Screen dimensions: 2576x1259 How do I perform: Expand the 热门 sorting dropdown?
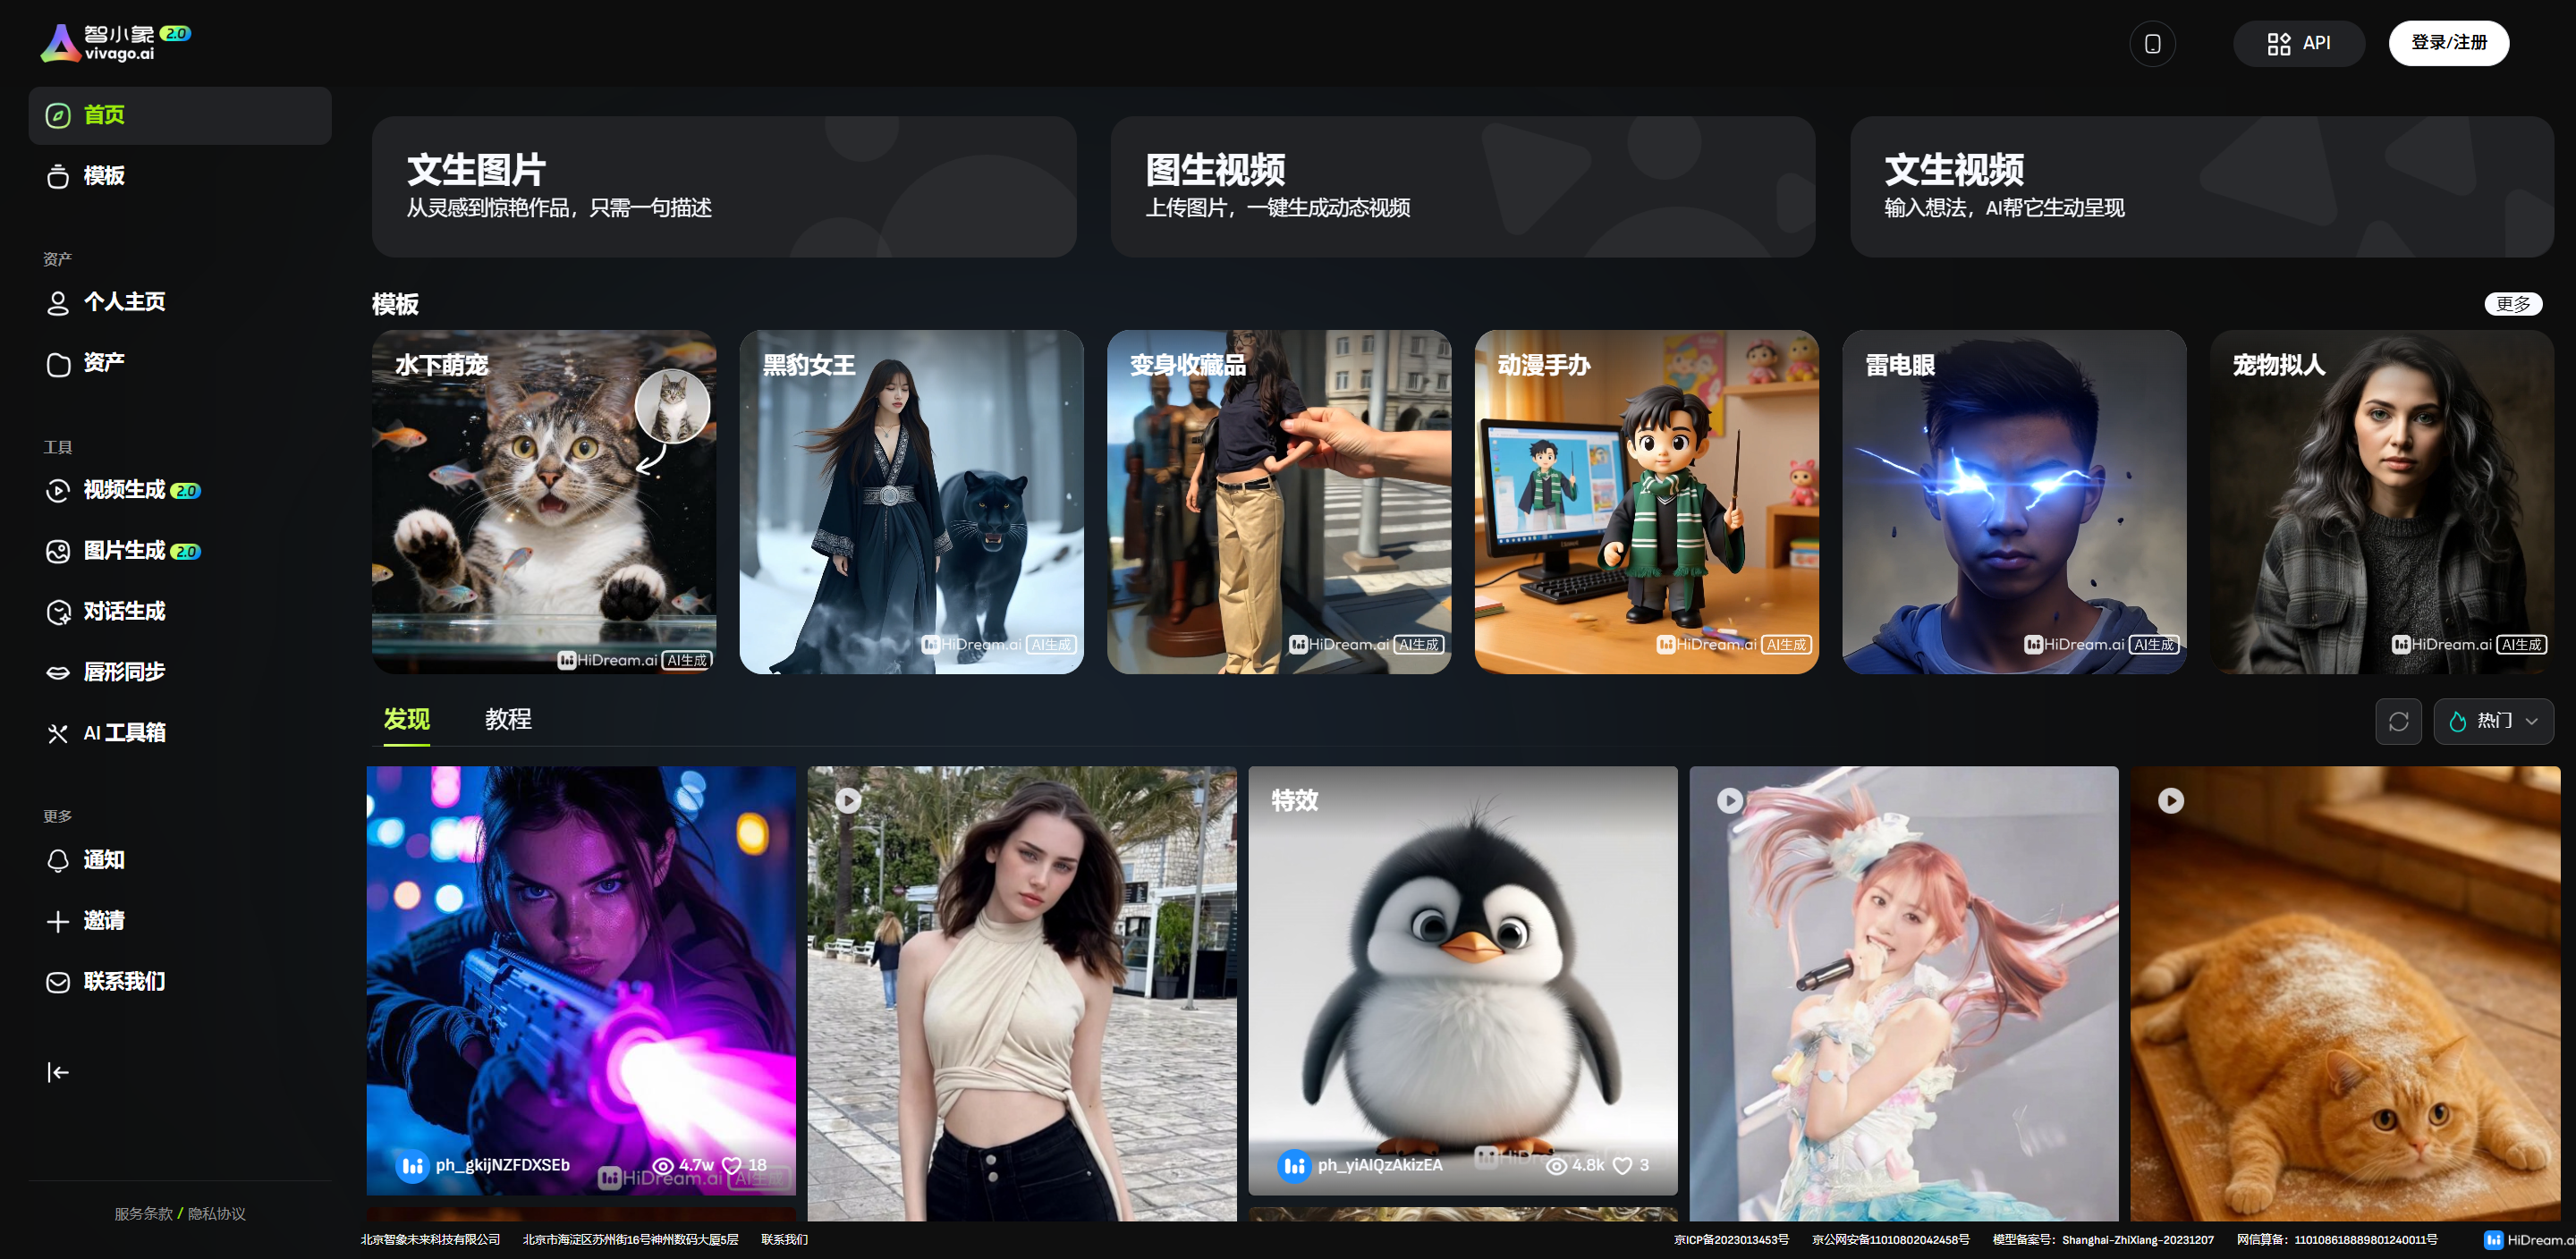(2493, 721)
